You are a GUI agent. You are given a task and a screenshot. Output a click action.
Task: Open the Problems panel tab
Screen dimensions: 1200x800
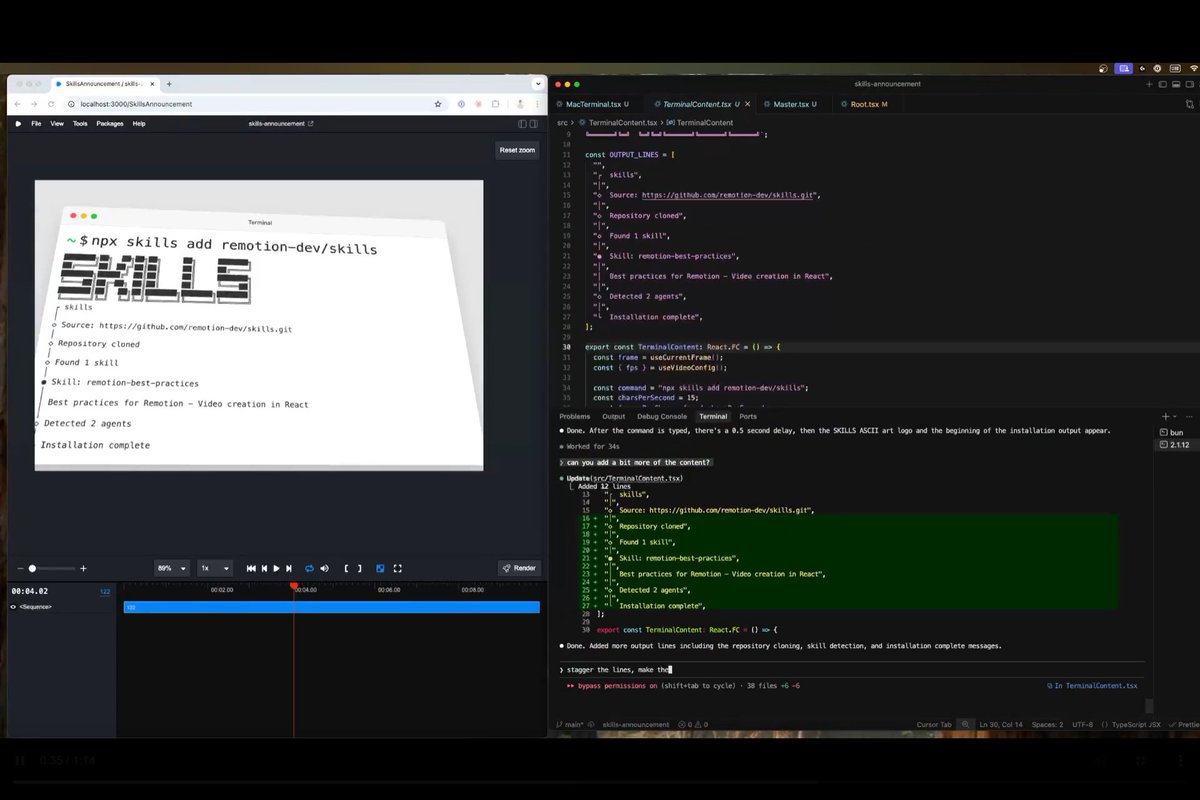(x=575, y=416)
